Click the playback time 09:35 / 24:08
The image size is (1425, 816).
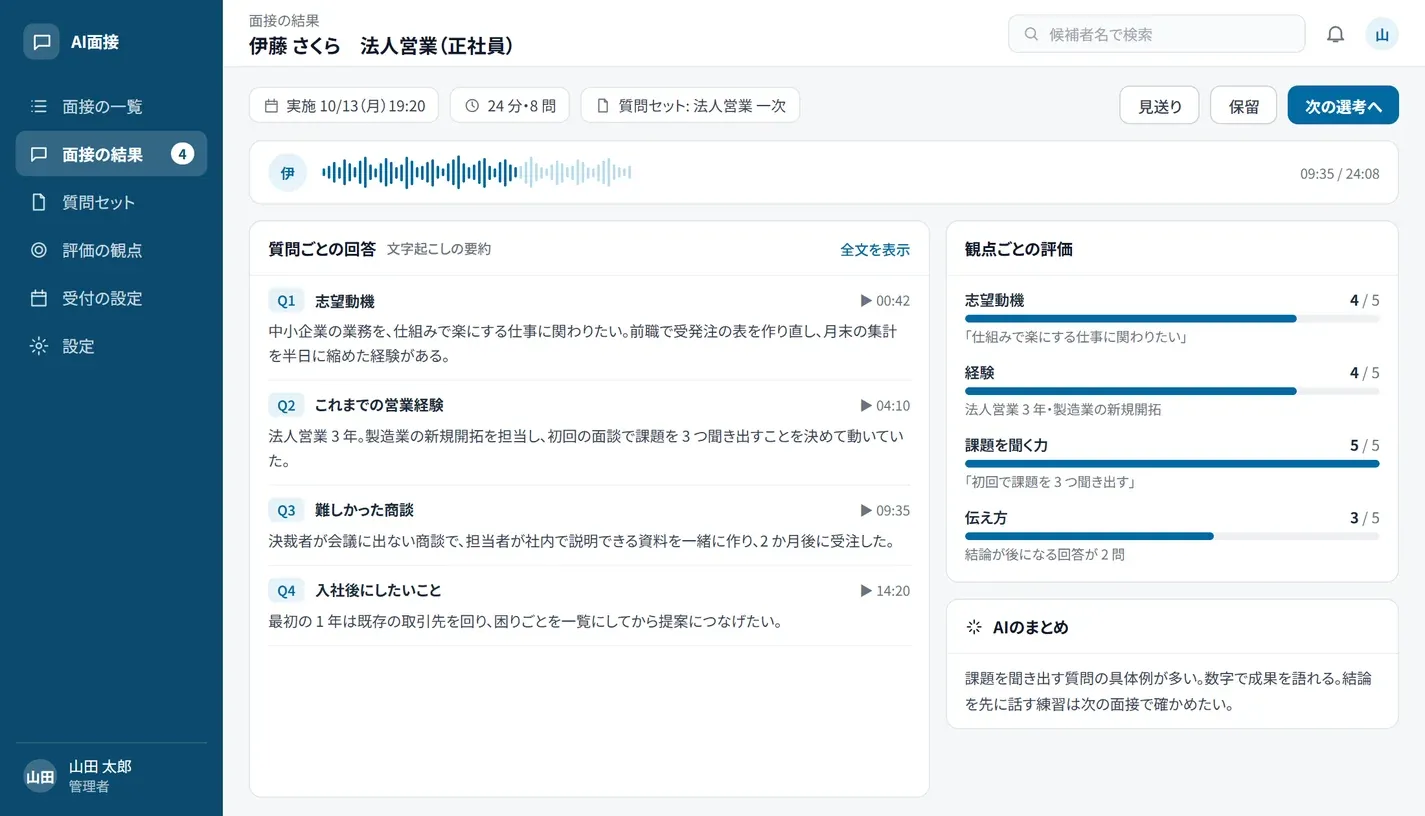pyautogui.click(x=1339, y=174)
